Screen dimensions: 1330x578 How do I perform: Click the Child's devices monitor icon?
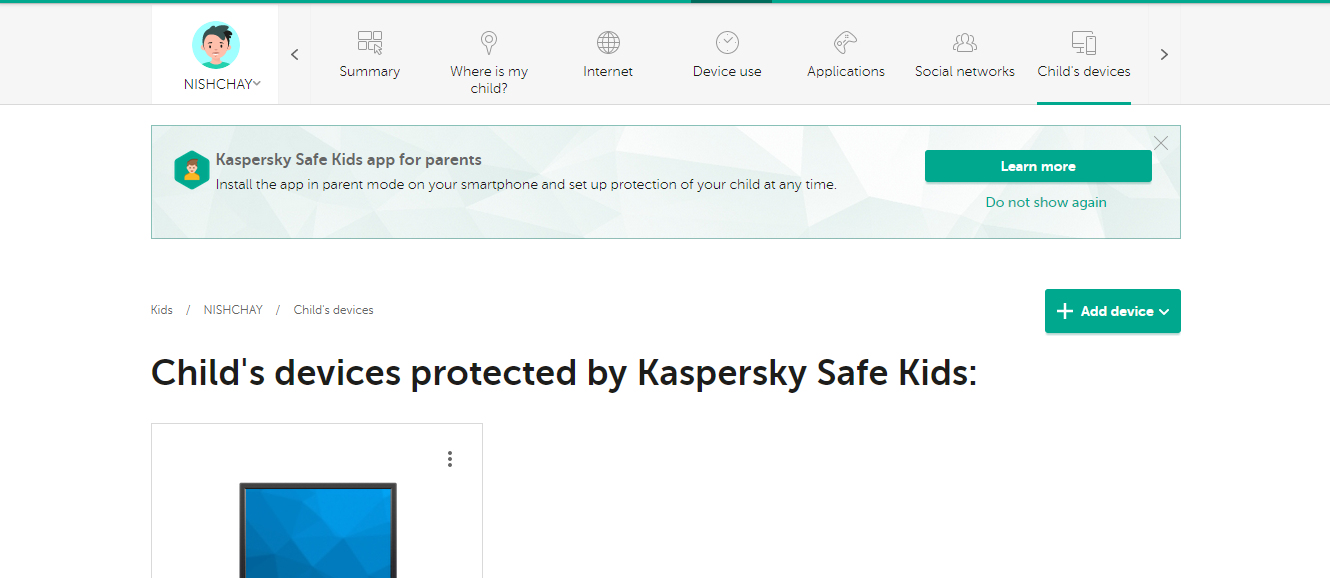(x=1084, y=42)
